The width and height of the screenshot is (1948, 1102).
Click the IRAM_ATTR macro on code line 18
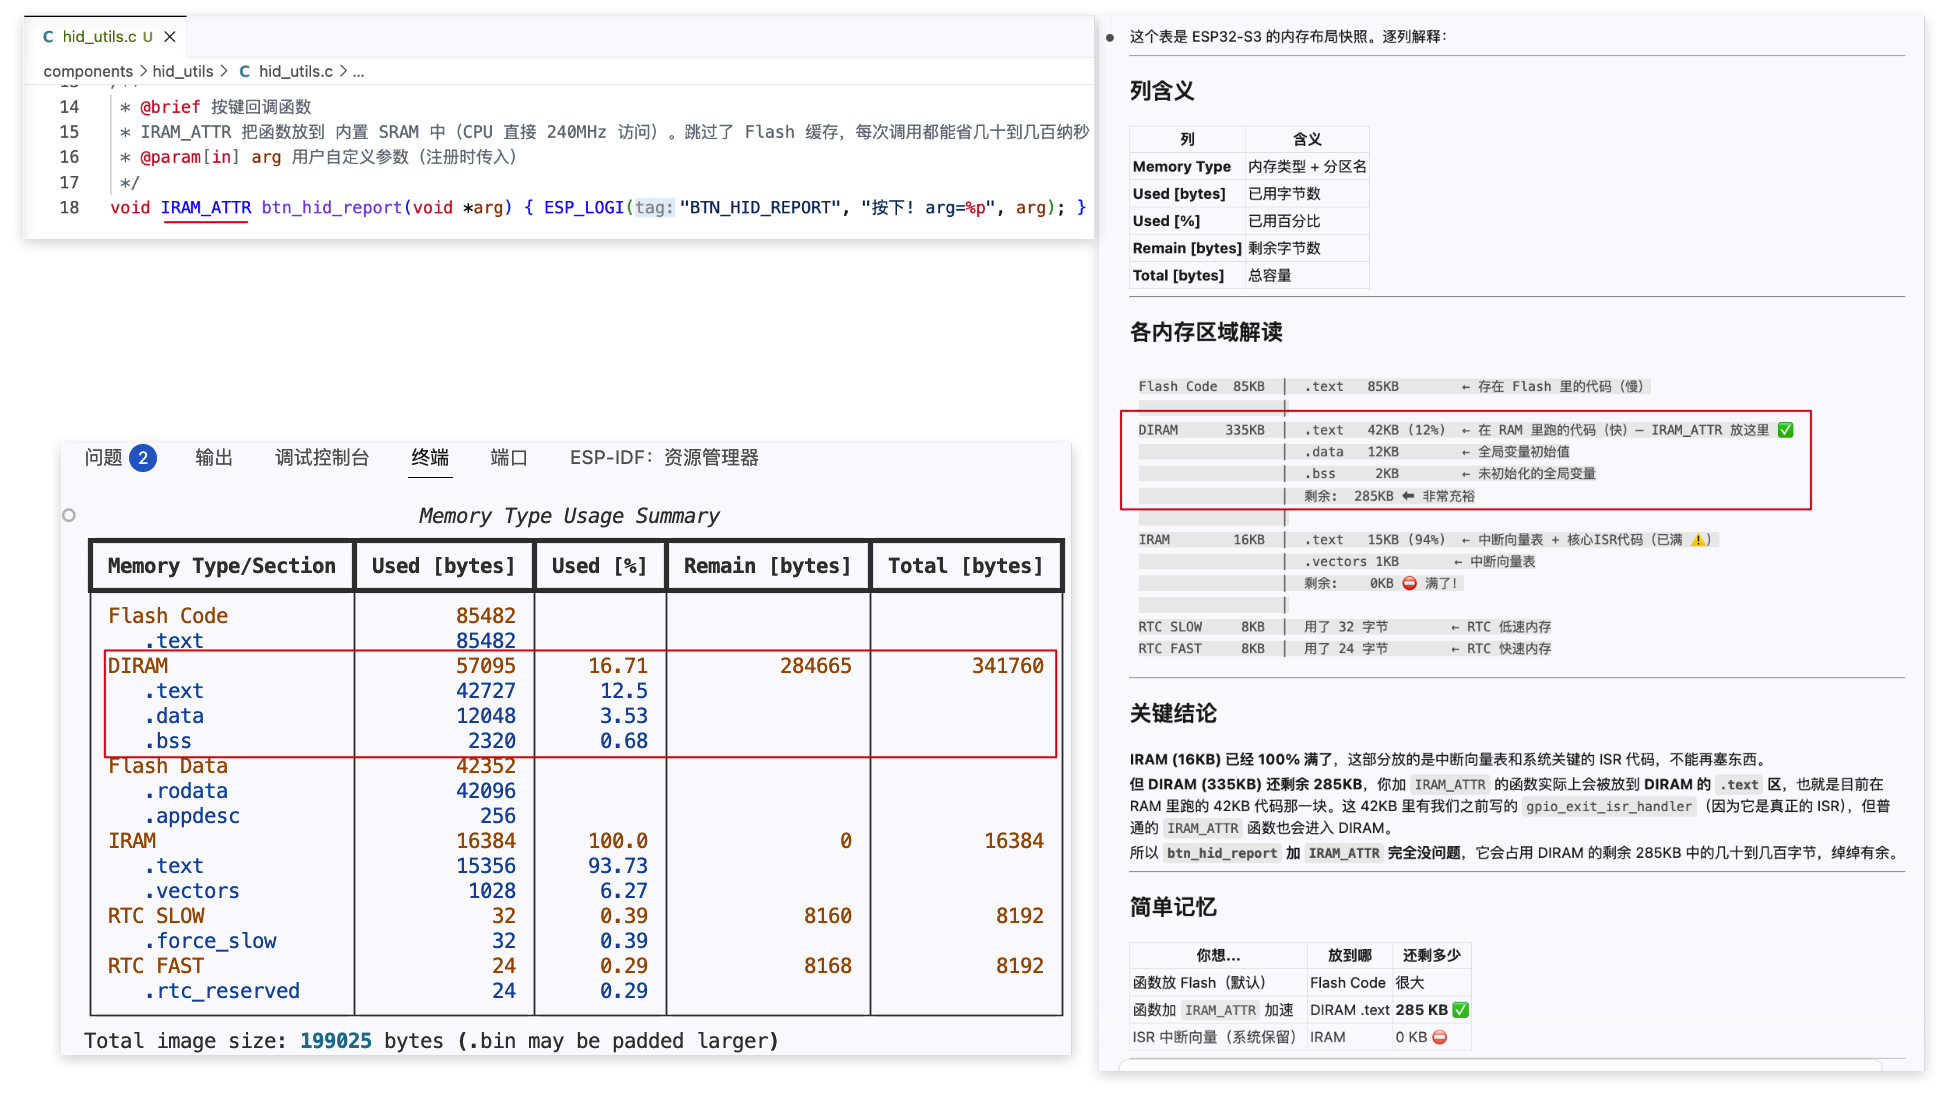pyautogui.click(x=206, y=208)
